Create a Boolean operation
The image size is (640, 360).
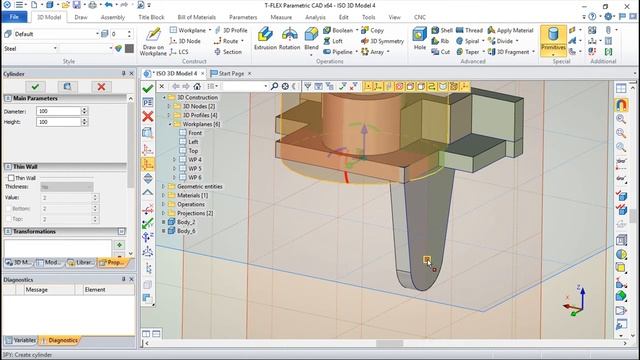click(338, 30)
